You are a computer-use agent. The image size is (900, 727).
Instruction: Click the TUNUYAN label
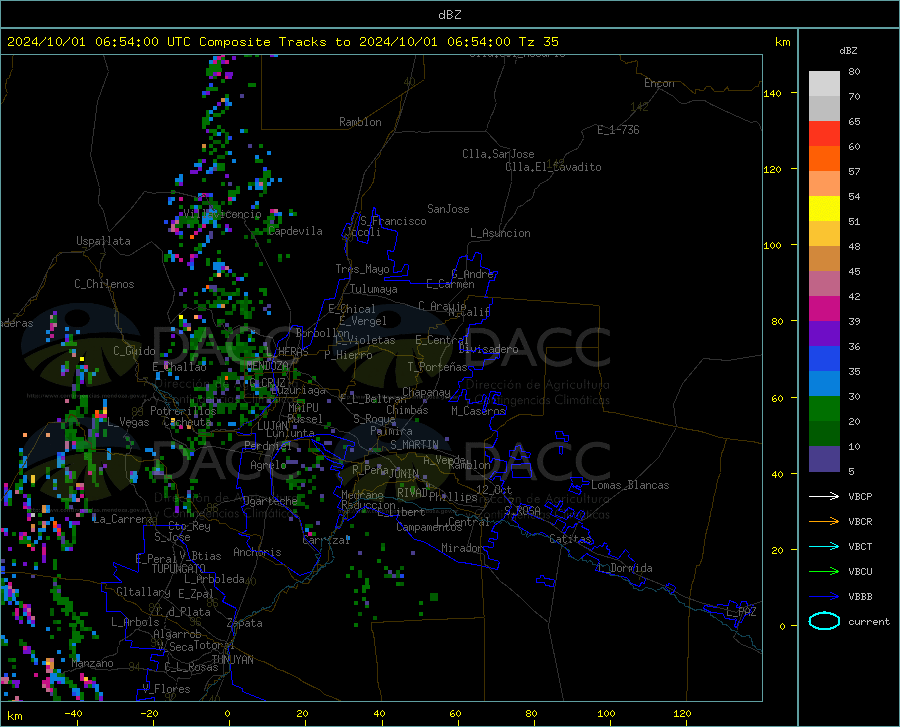pos(232,660)
